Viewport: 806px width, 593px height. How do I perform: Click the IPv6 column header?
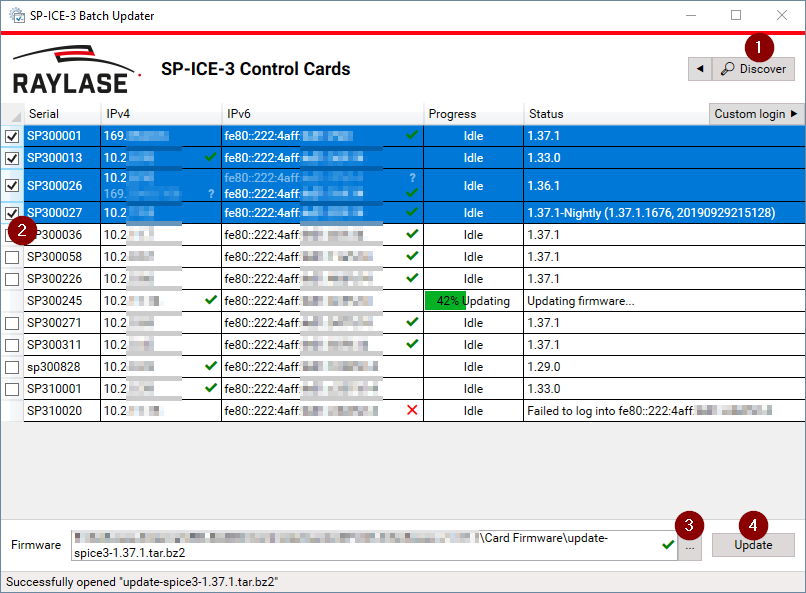[322, 114]
